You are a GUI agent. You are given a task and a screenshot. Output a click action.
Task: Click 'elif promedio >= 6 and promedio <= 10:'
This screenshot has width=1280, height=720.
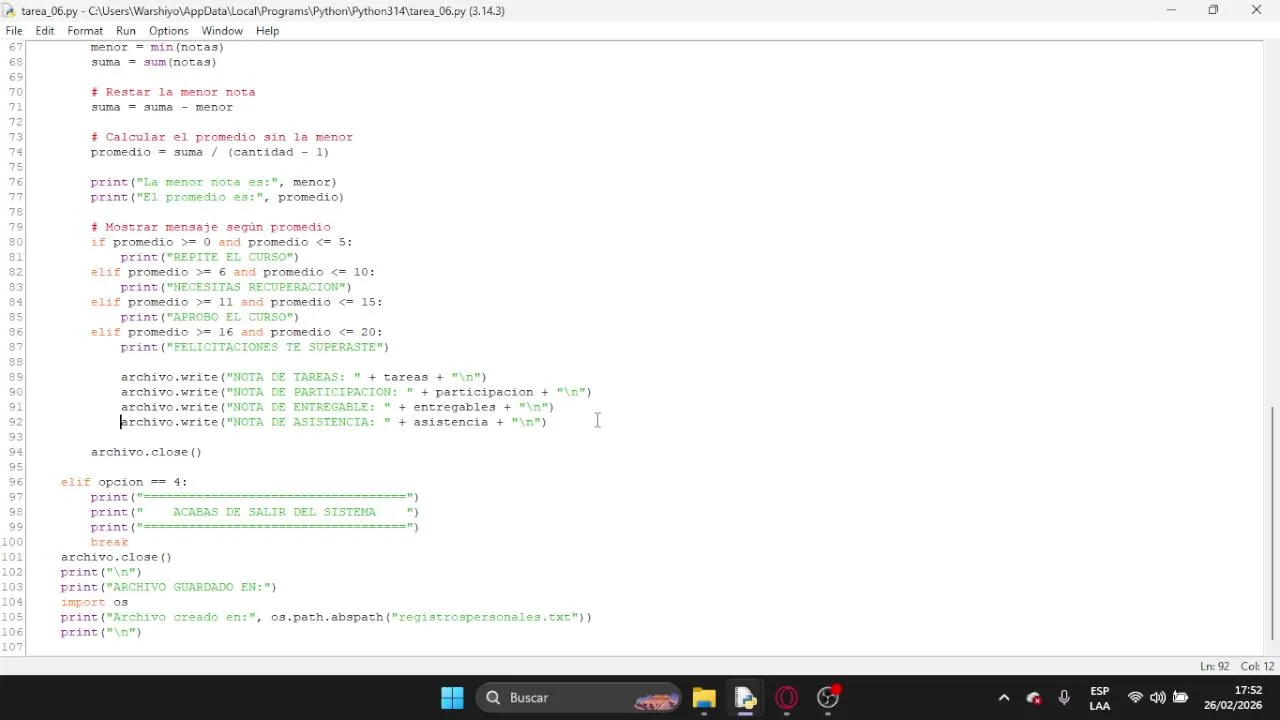coord(233,272)
